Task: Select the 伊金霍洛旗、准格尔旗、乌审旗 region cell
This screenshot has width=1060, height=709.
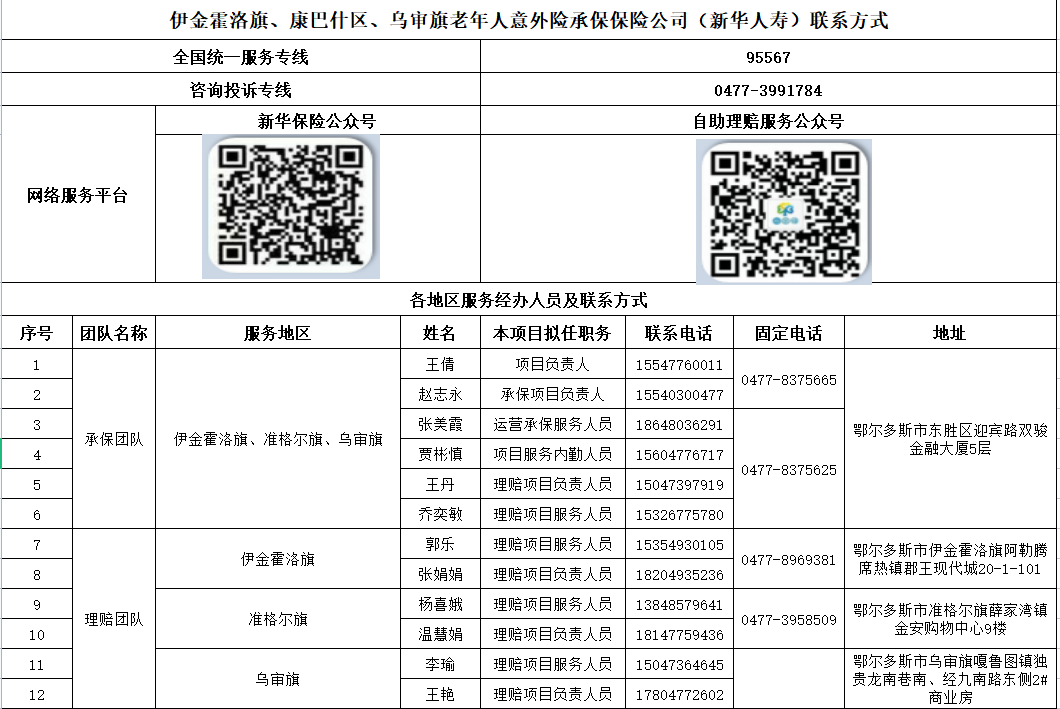Action: [x=278, y=439]
